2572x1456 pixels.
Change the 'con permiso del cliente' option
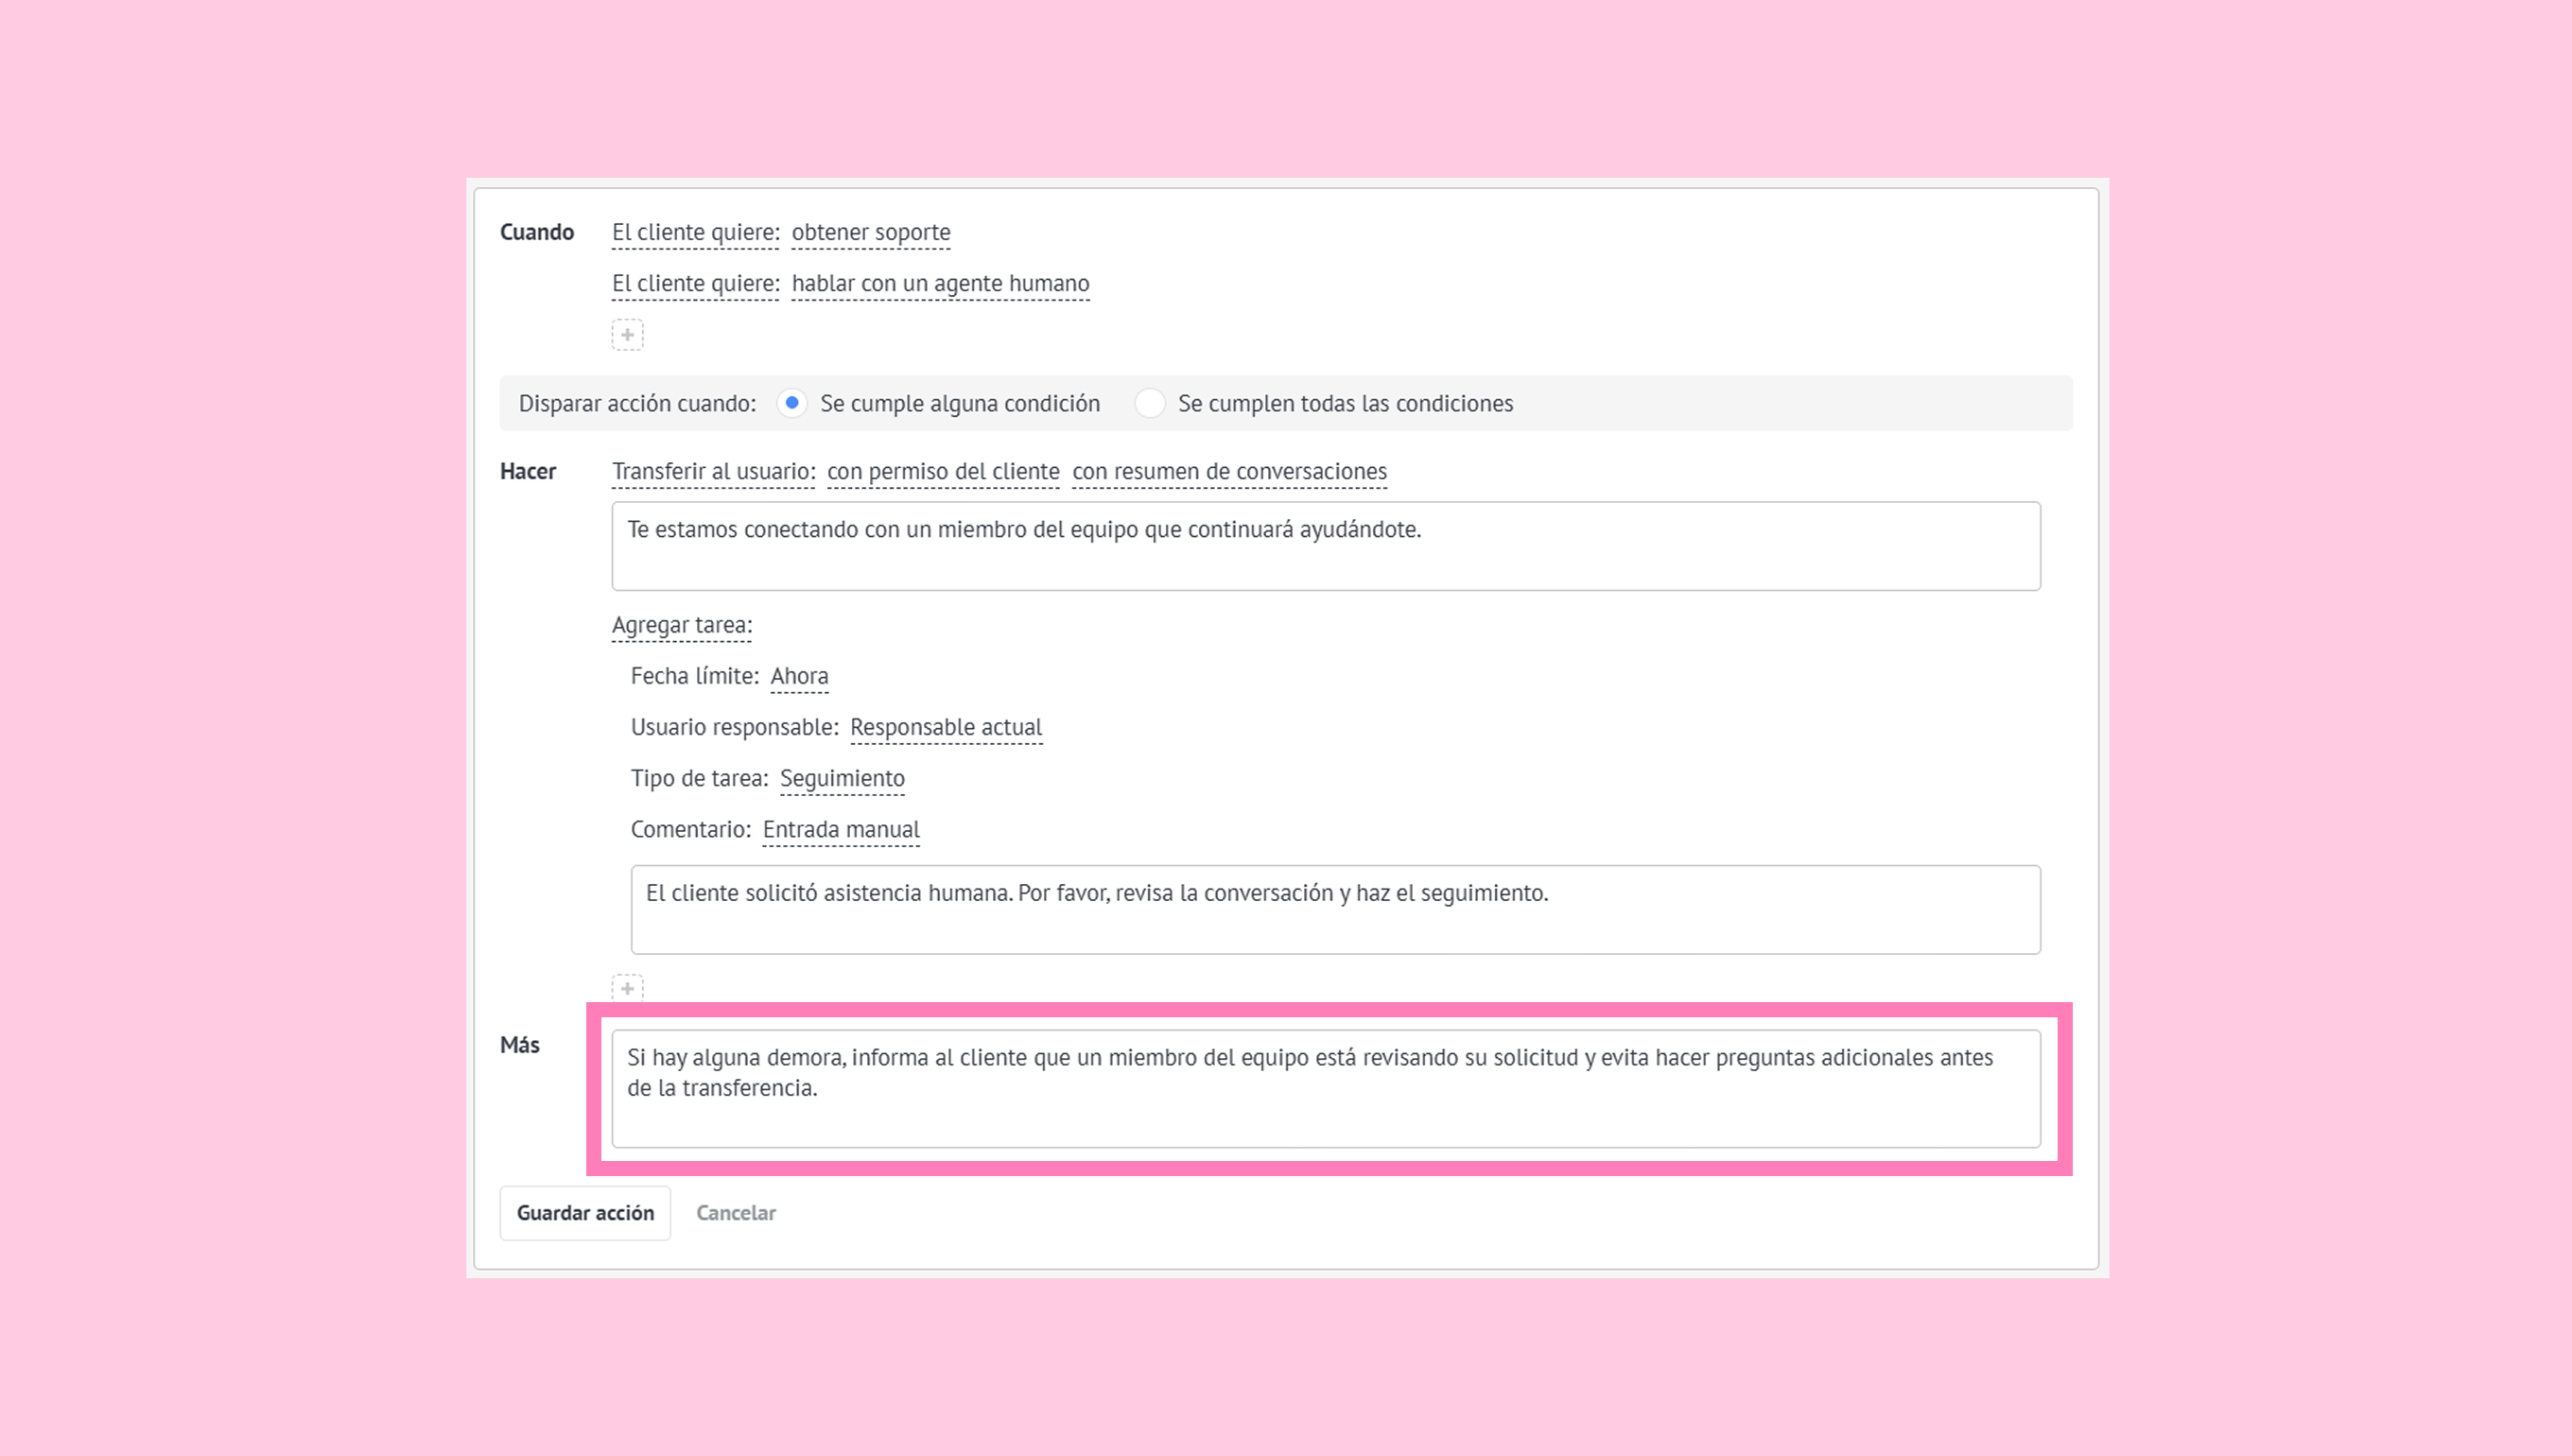tap(943, 471)
